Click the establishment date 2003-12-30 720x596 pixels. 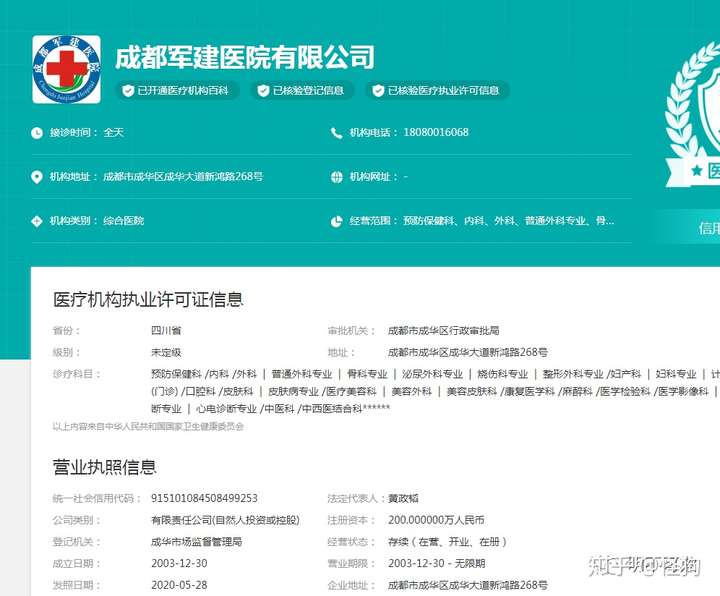pyautogui.click(x=179, y=563)
